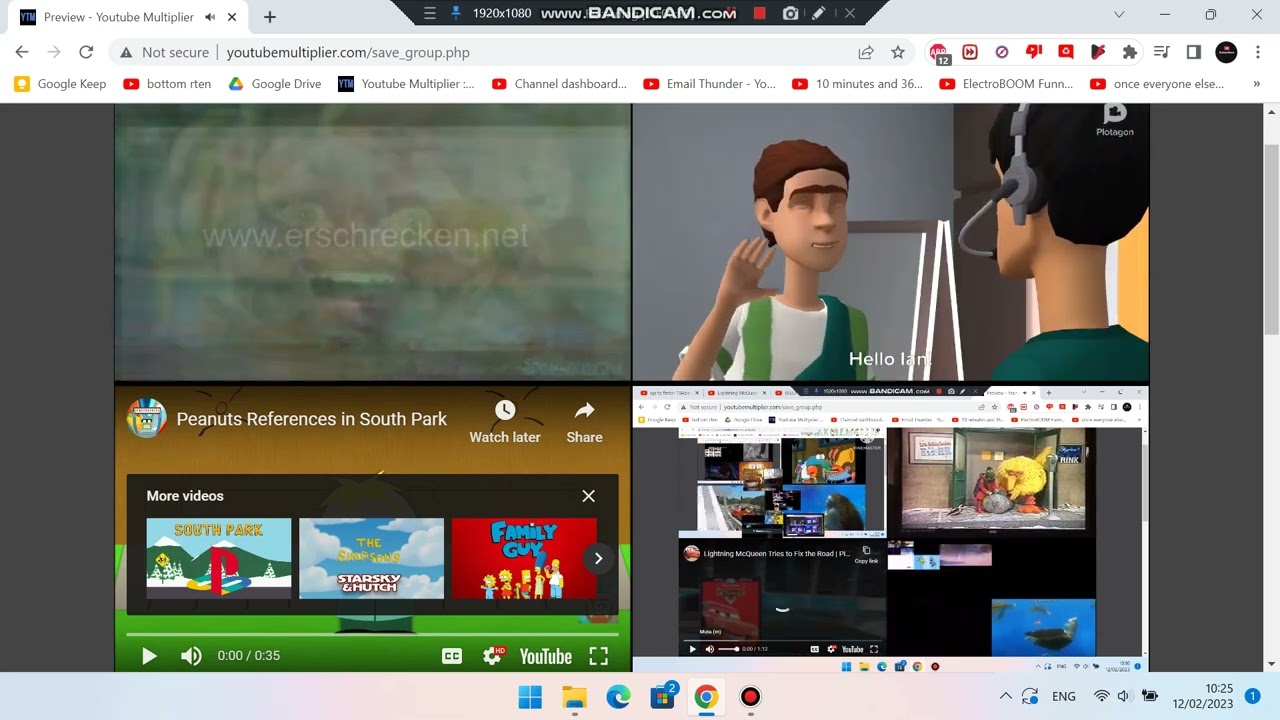Screen dimensions: 1280x720
Task: Show next suggested videos arrow
Action: [598, 558]
